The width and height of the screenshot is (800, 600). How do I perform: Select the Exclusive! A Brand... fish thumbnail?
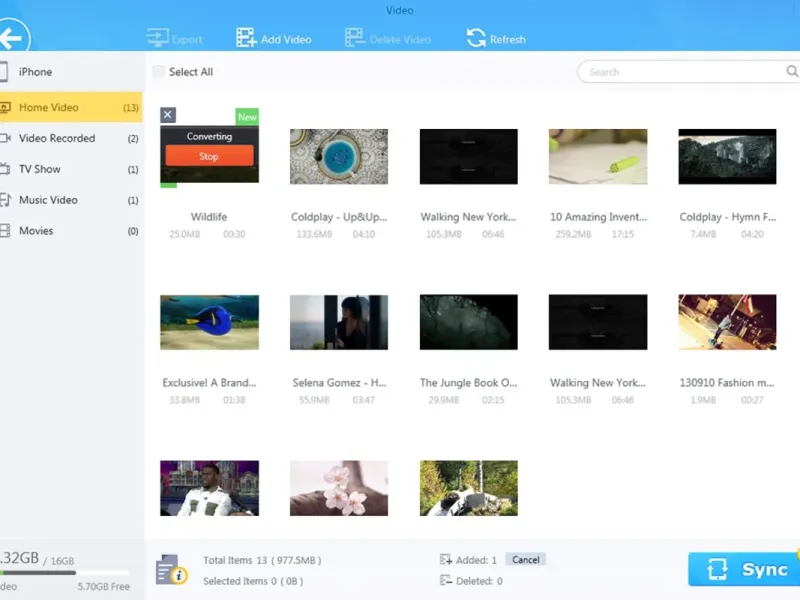(209, 322)
